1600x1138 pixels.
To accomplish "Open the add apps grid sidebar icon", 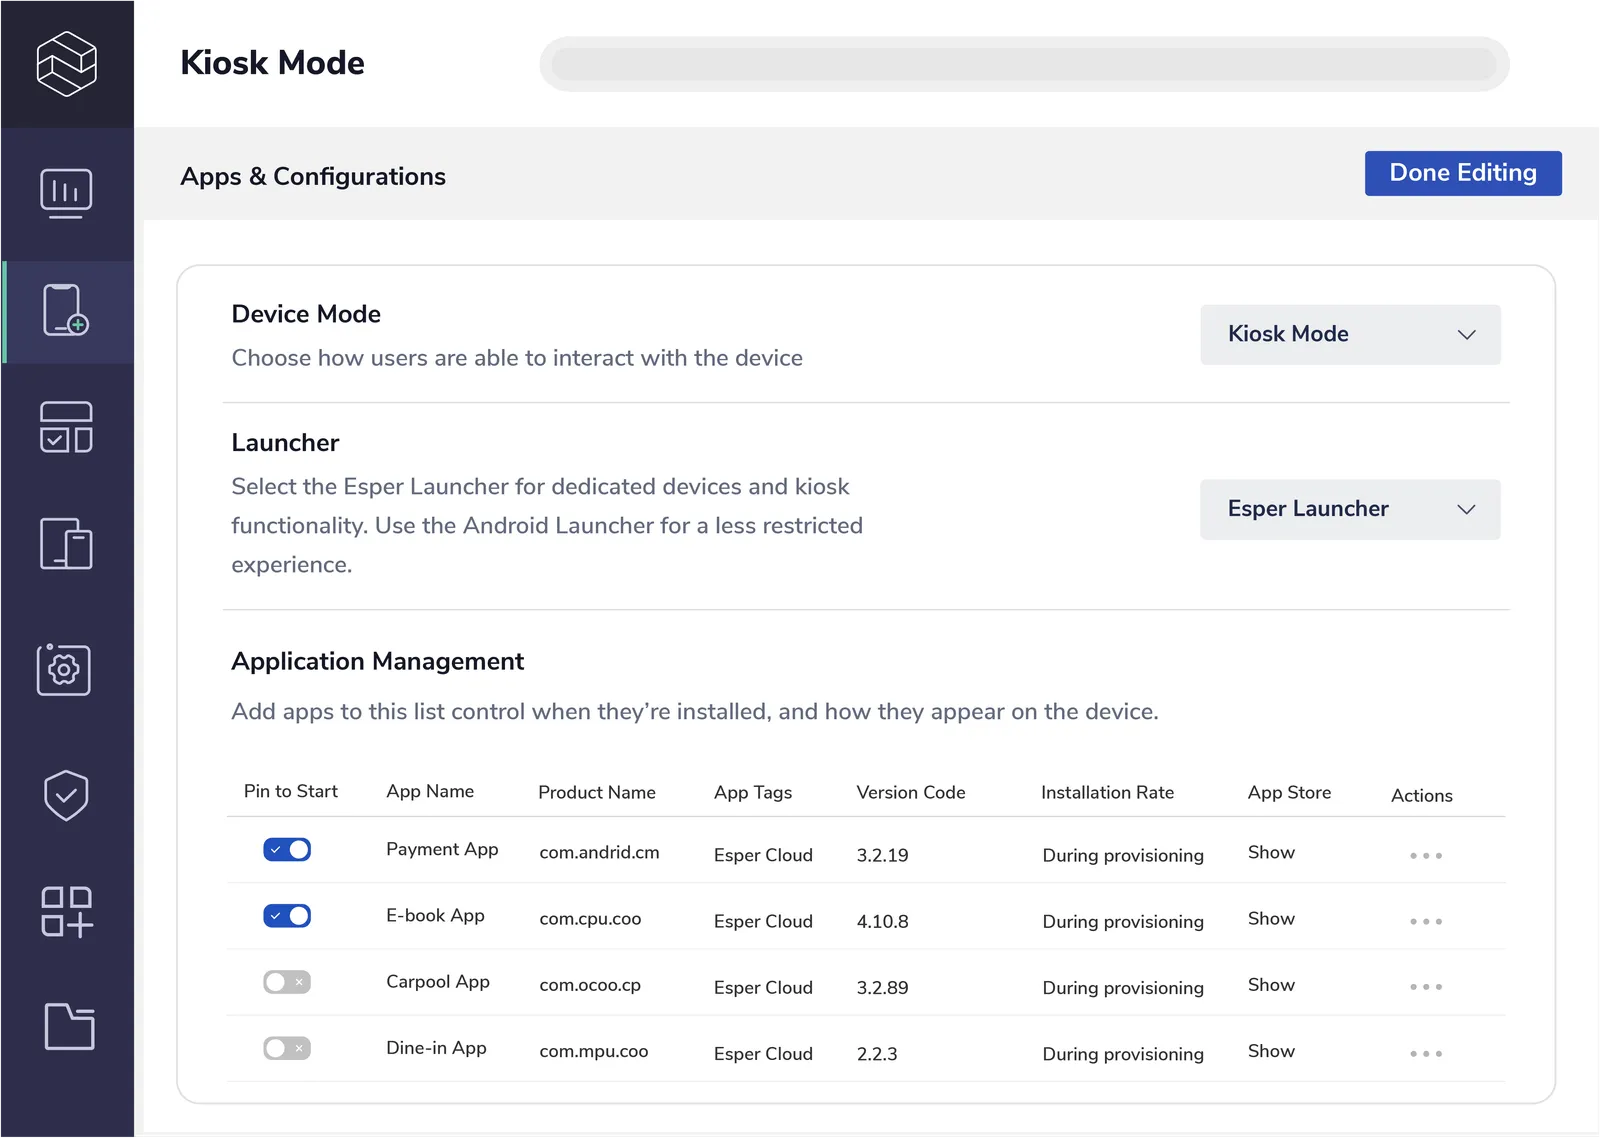I will click(x=66, y=911).
